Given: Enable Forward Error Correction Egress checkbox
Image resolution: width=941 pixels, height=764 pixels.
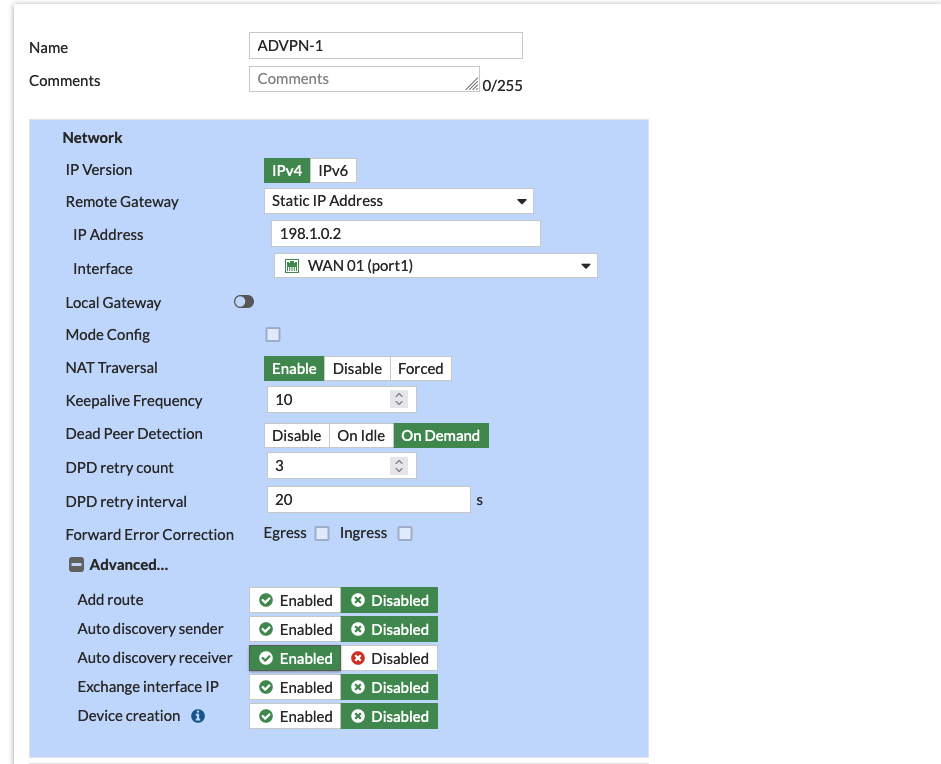Looking at the screenshot, I should click(322, 534).
